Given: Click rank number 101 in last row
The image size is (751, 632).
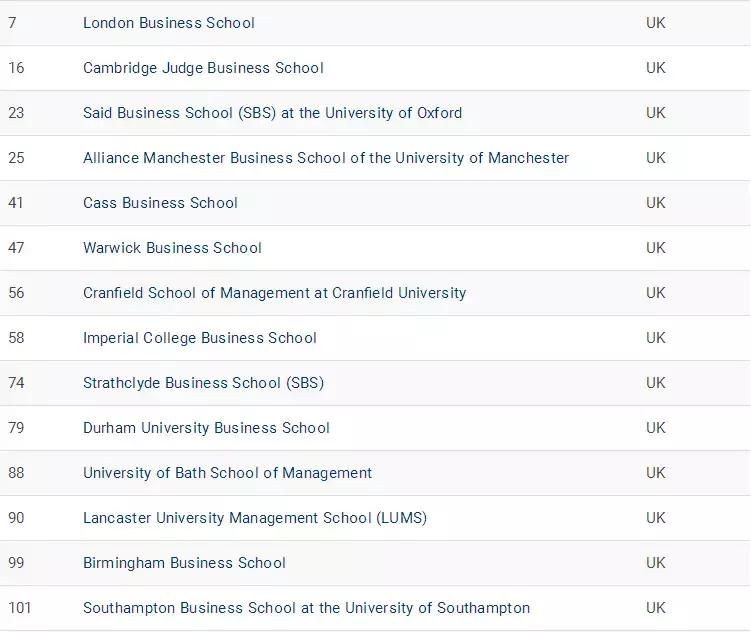Looking at the screenshot, I should click(x=19, y=608).
